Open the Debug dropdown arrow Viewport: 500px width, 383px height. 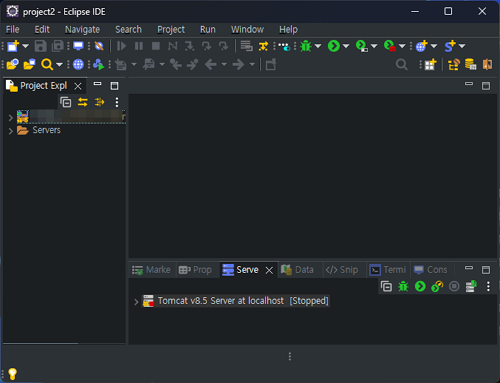(318, 46)
